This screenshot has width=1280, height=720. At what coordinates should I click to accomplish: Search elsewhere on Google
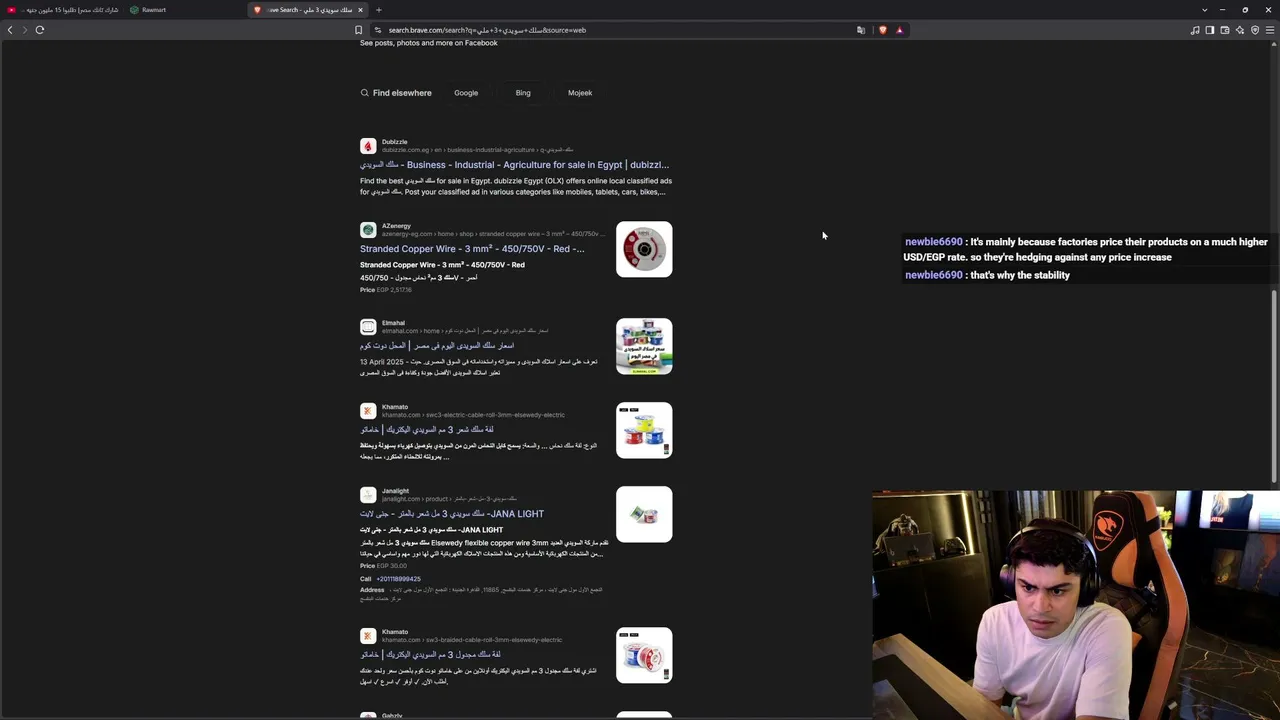(x=466, y=93)
